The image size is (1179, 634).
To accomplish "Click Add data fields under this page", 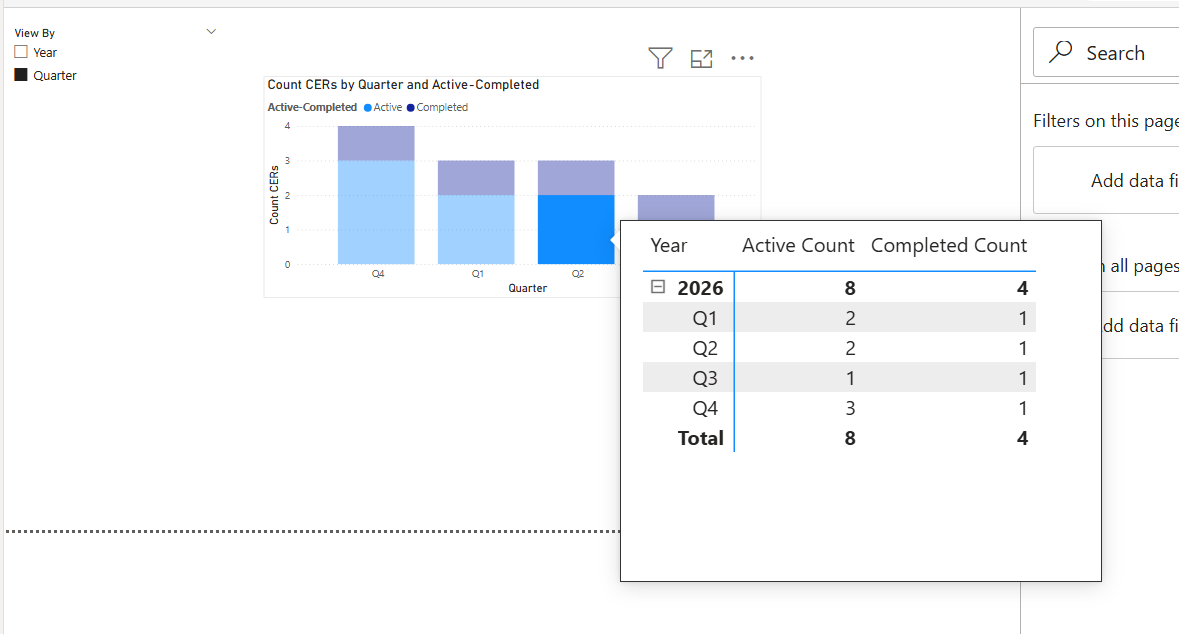I will pos(1106,180).
